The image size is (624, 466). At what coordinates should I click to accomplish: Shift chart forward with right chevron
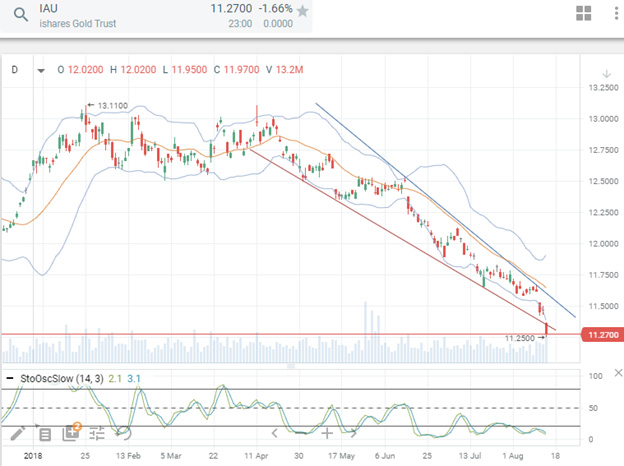click(x=354, y=433)
